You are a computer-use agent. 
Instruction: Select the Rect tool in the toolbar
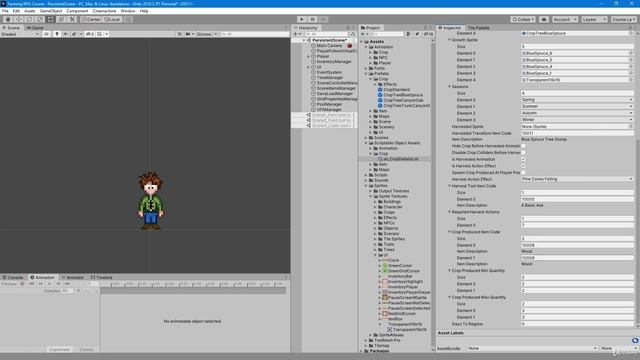(50, 19)
